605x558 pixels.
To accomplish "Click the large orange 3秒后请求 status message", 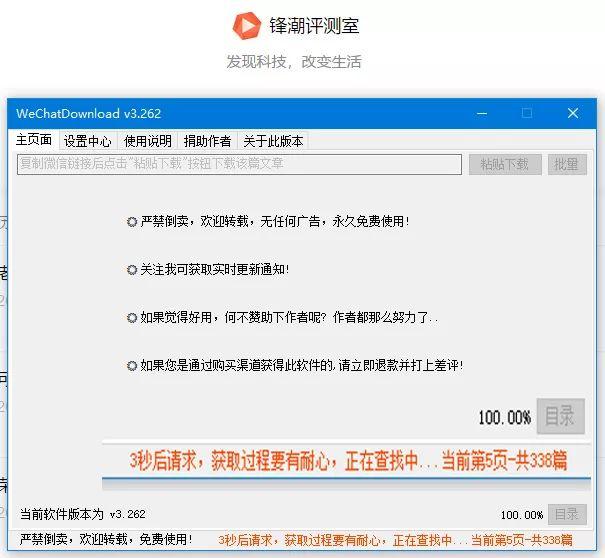I will 348,461.
